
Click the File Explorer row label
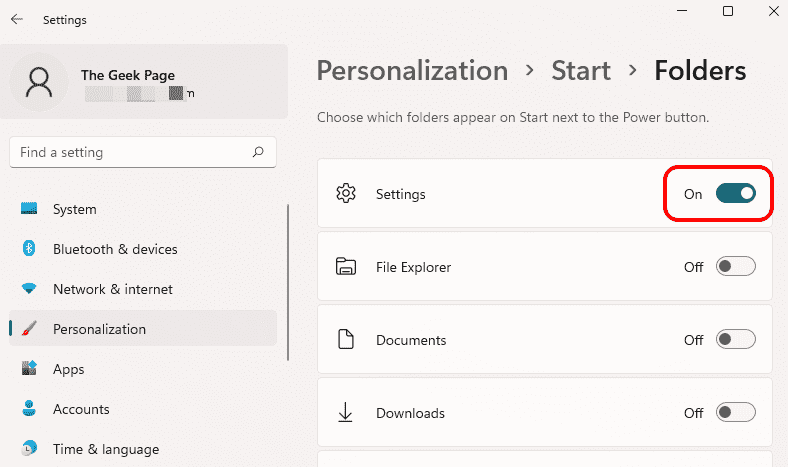413,267
